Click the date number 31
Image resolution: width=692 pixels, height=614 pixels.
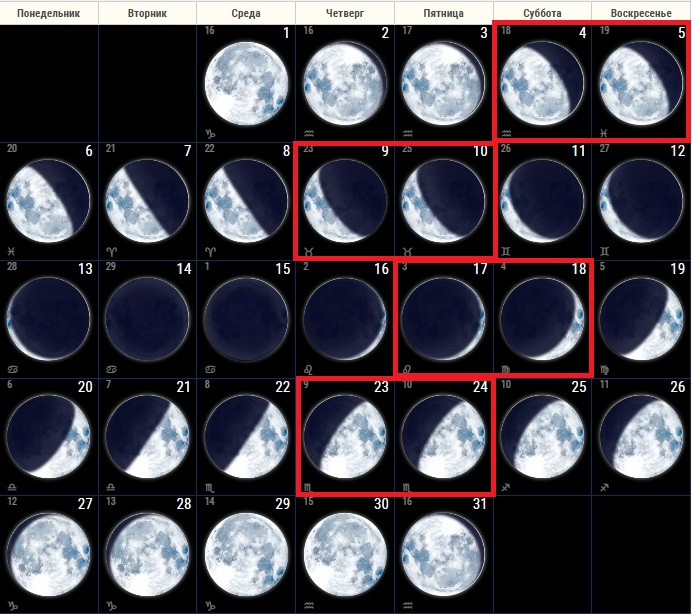tap(480, 504)
